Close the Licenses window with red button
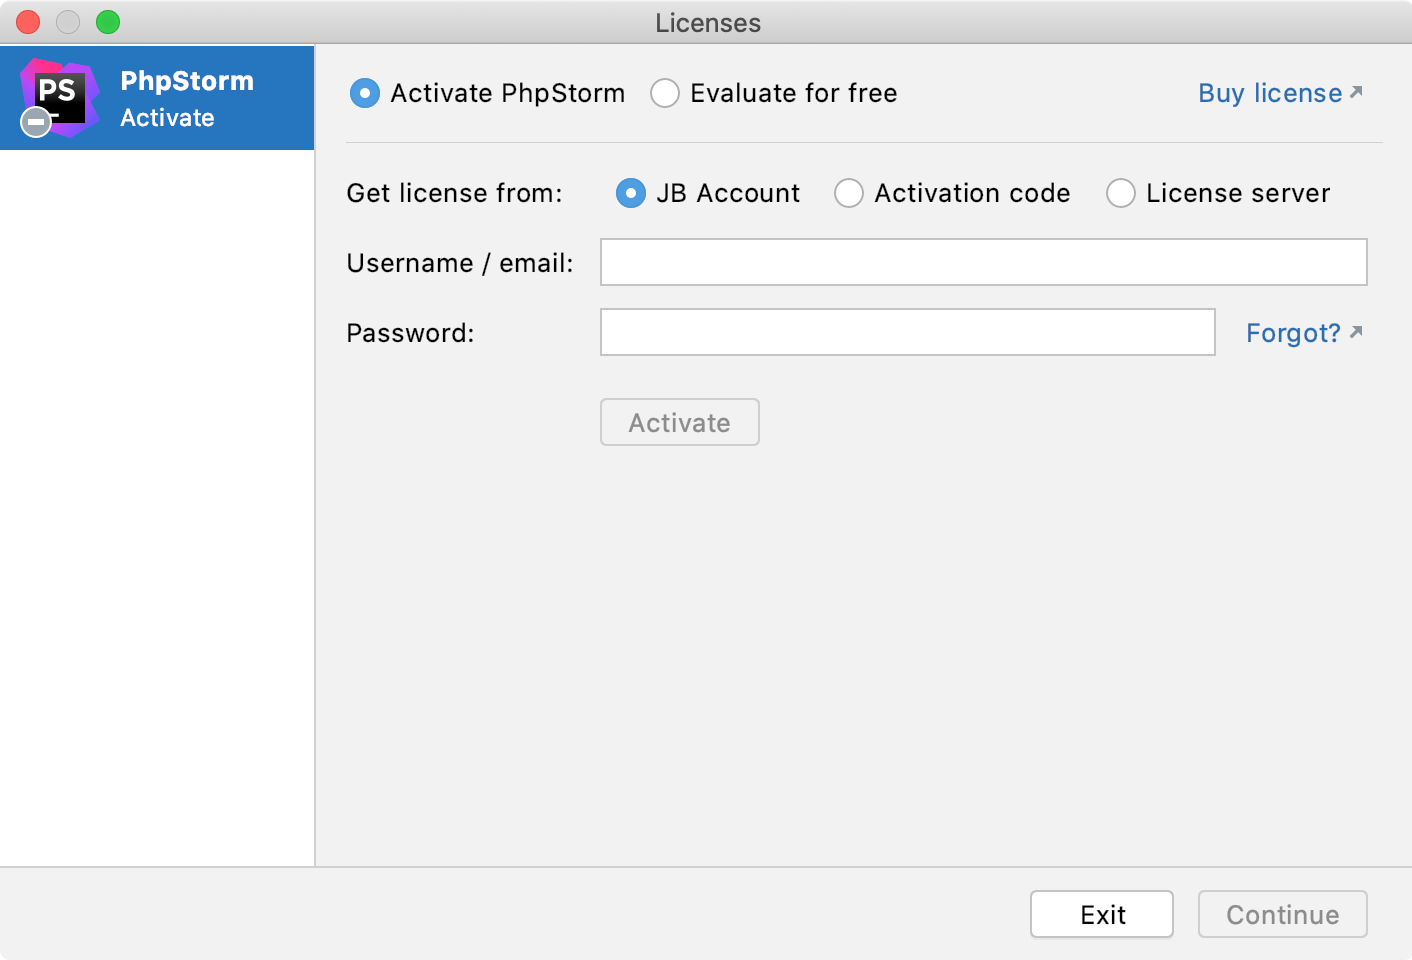Viewport: 1412px width, 960px height. click(28, 22)
